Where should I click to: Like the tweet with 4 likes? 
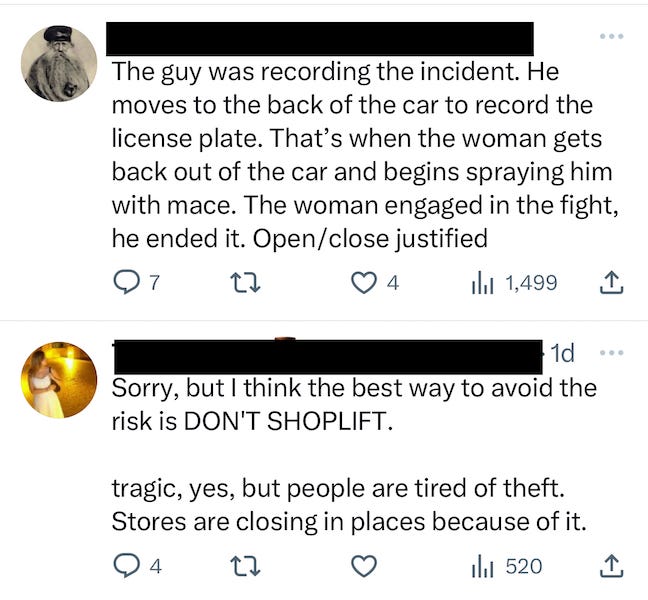[x=374, y=283]
